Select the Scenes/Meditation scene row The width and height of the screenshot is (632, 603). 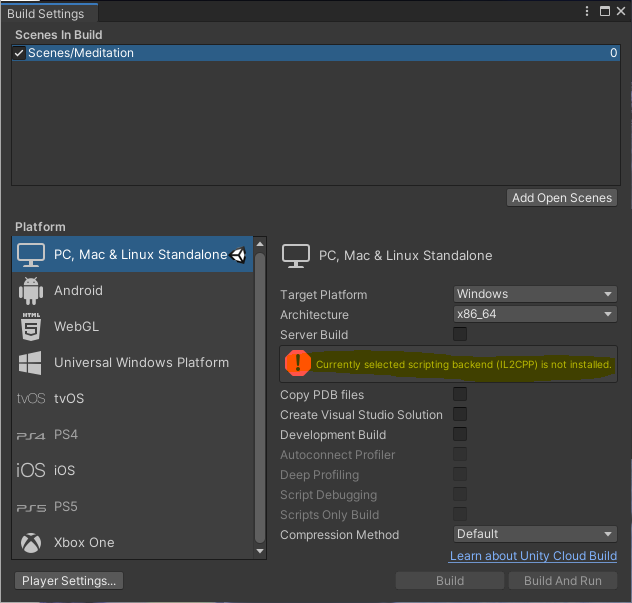(x=316, y=53)
